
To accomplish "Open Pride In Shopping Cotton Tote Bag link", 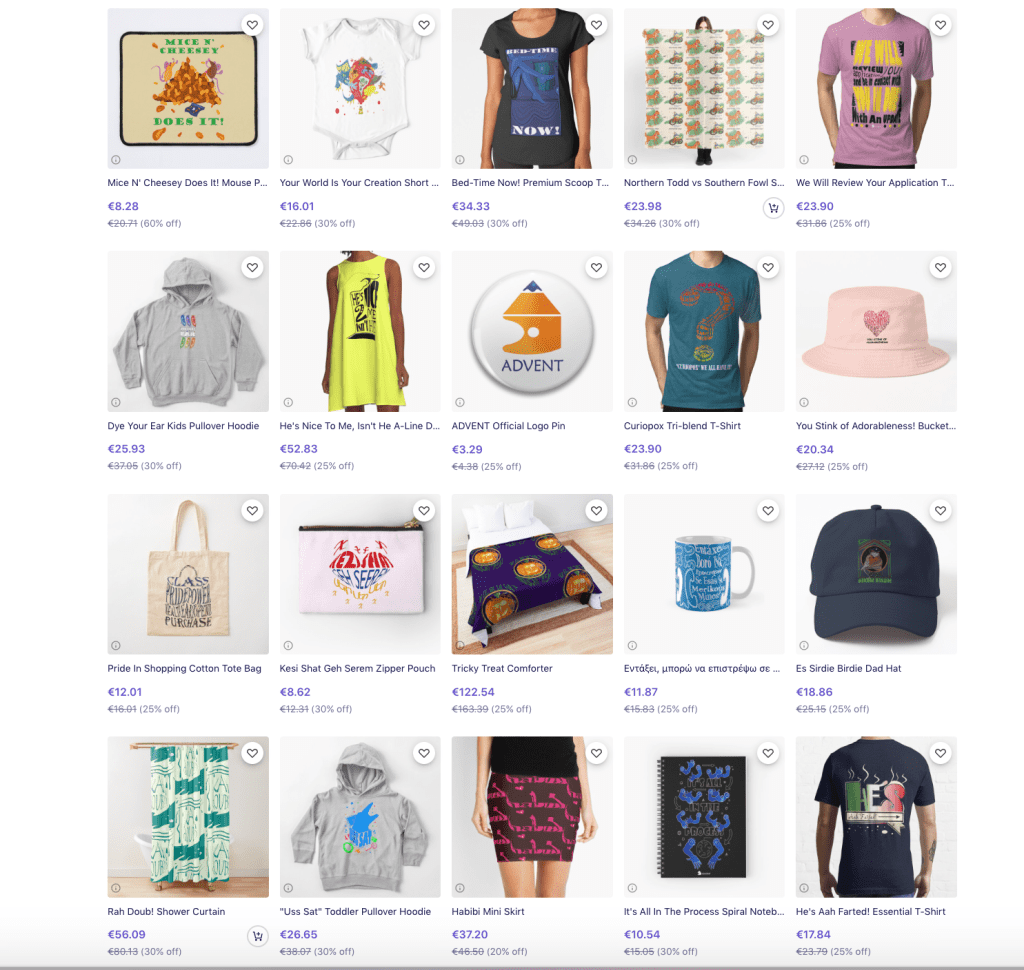I will 184,668.
